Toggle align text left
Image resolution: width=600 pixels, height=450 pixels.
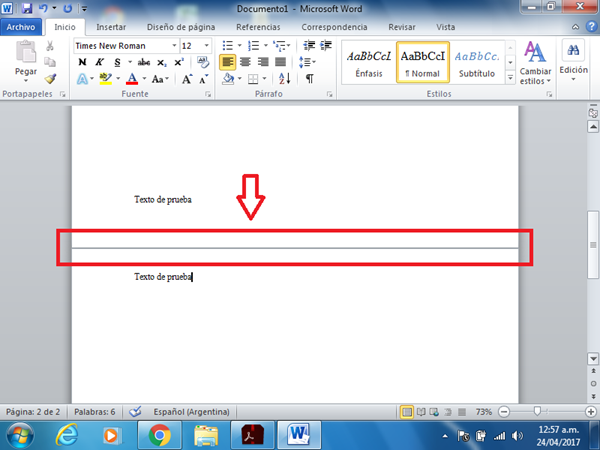227,62
